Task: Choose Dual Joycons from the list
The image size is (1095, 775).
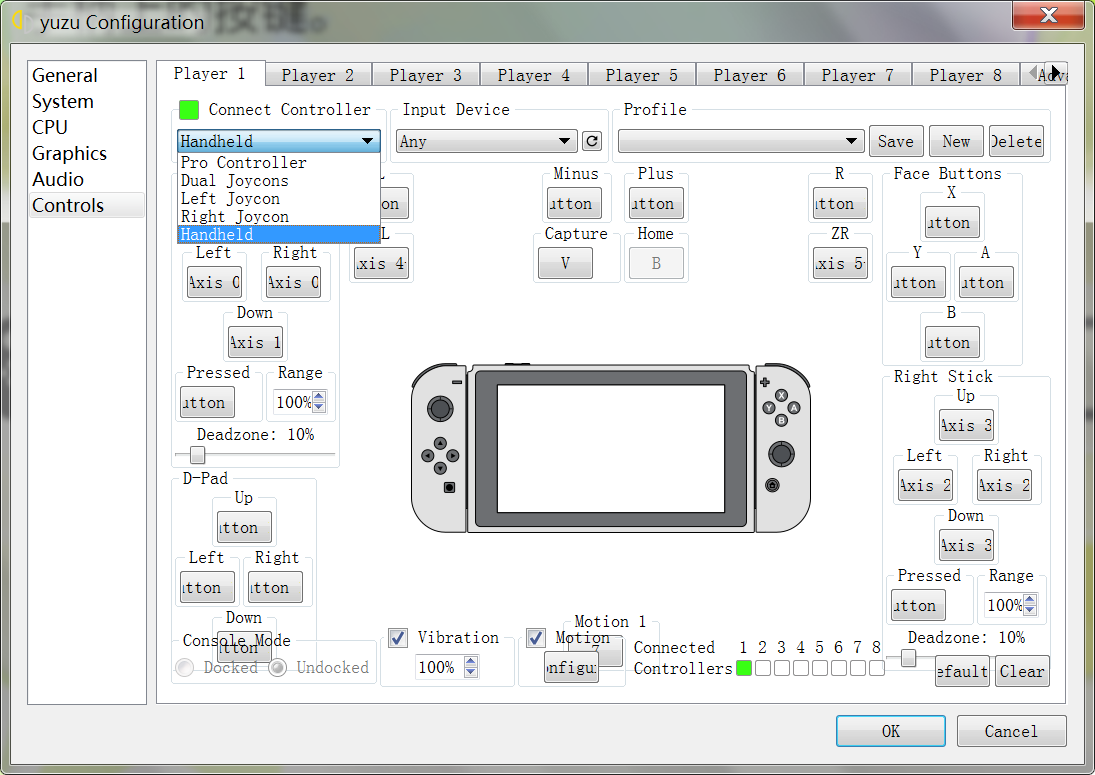Action: coord(279,181)
